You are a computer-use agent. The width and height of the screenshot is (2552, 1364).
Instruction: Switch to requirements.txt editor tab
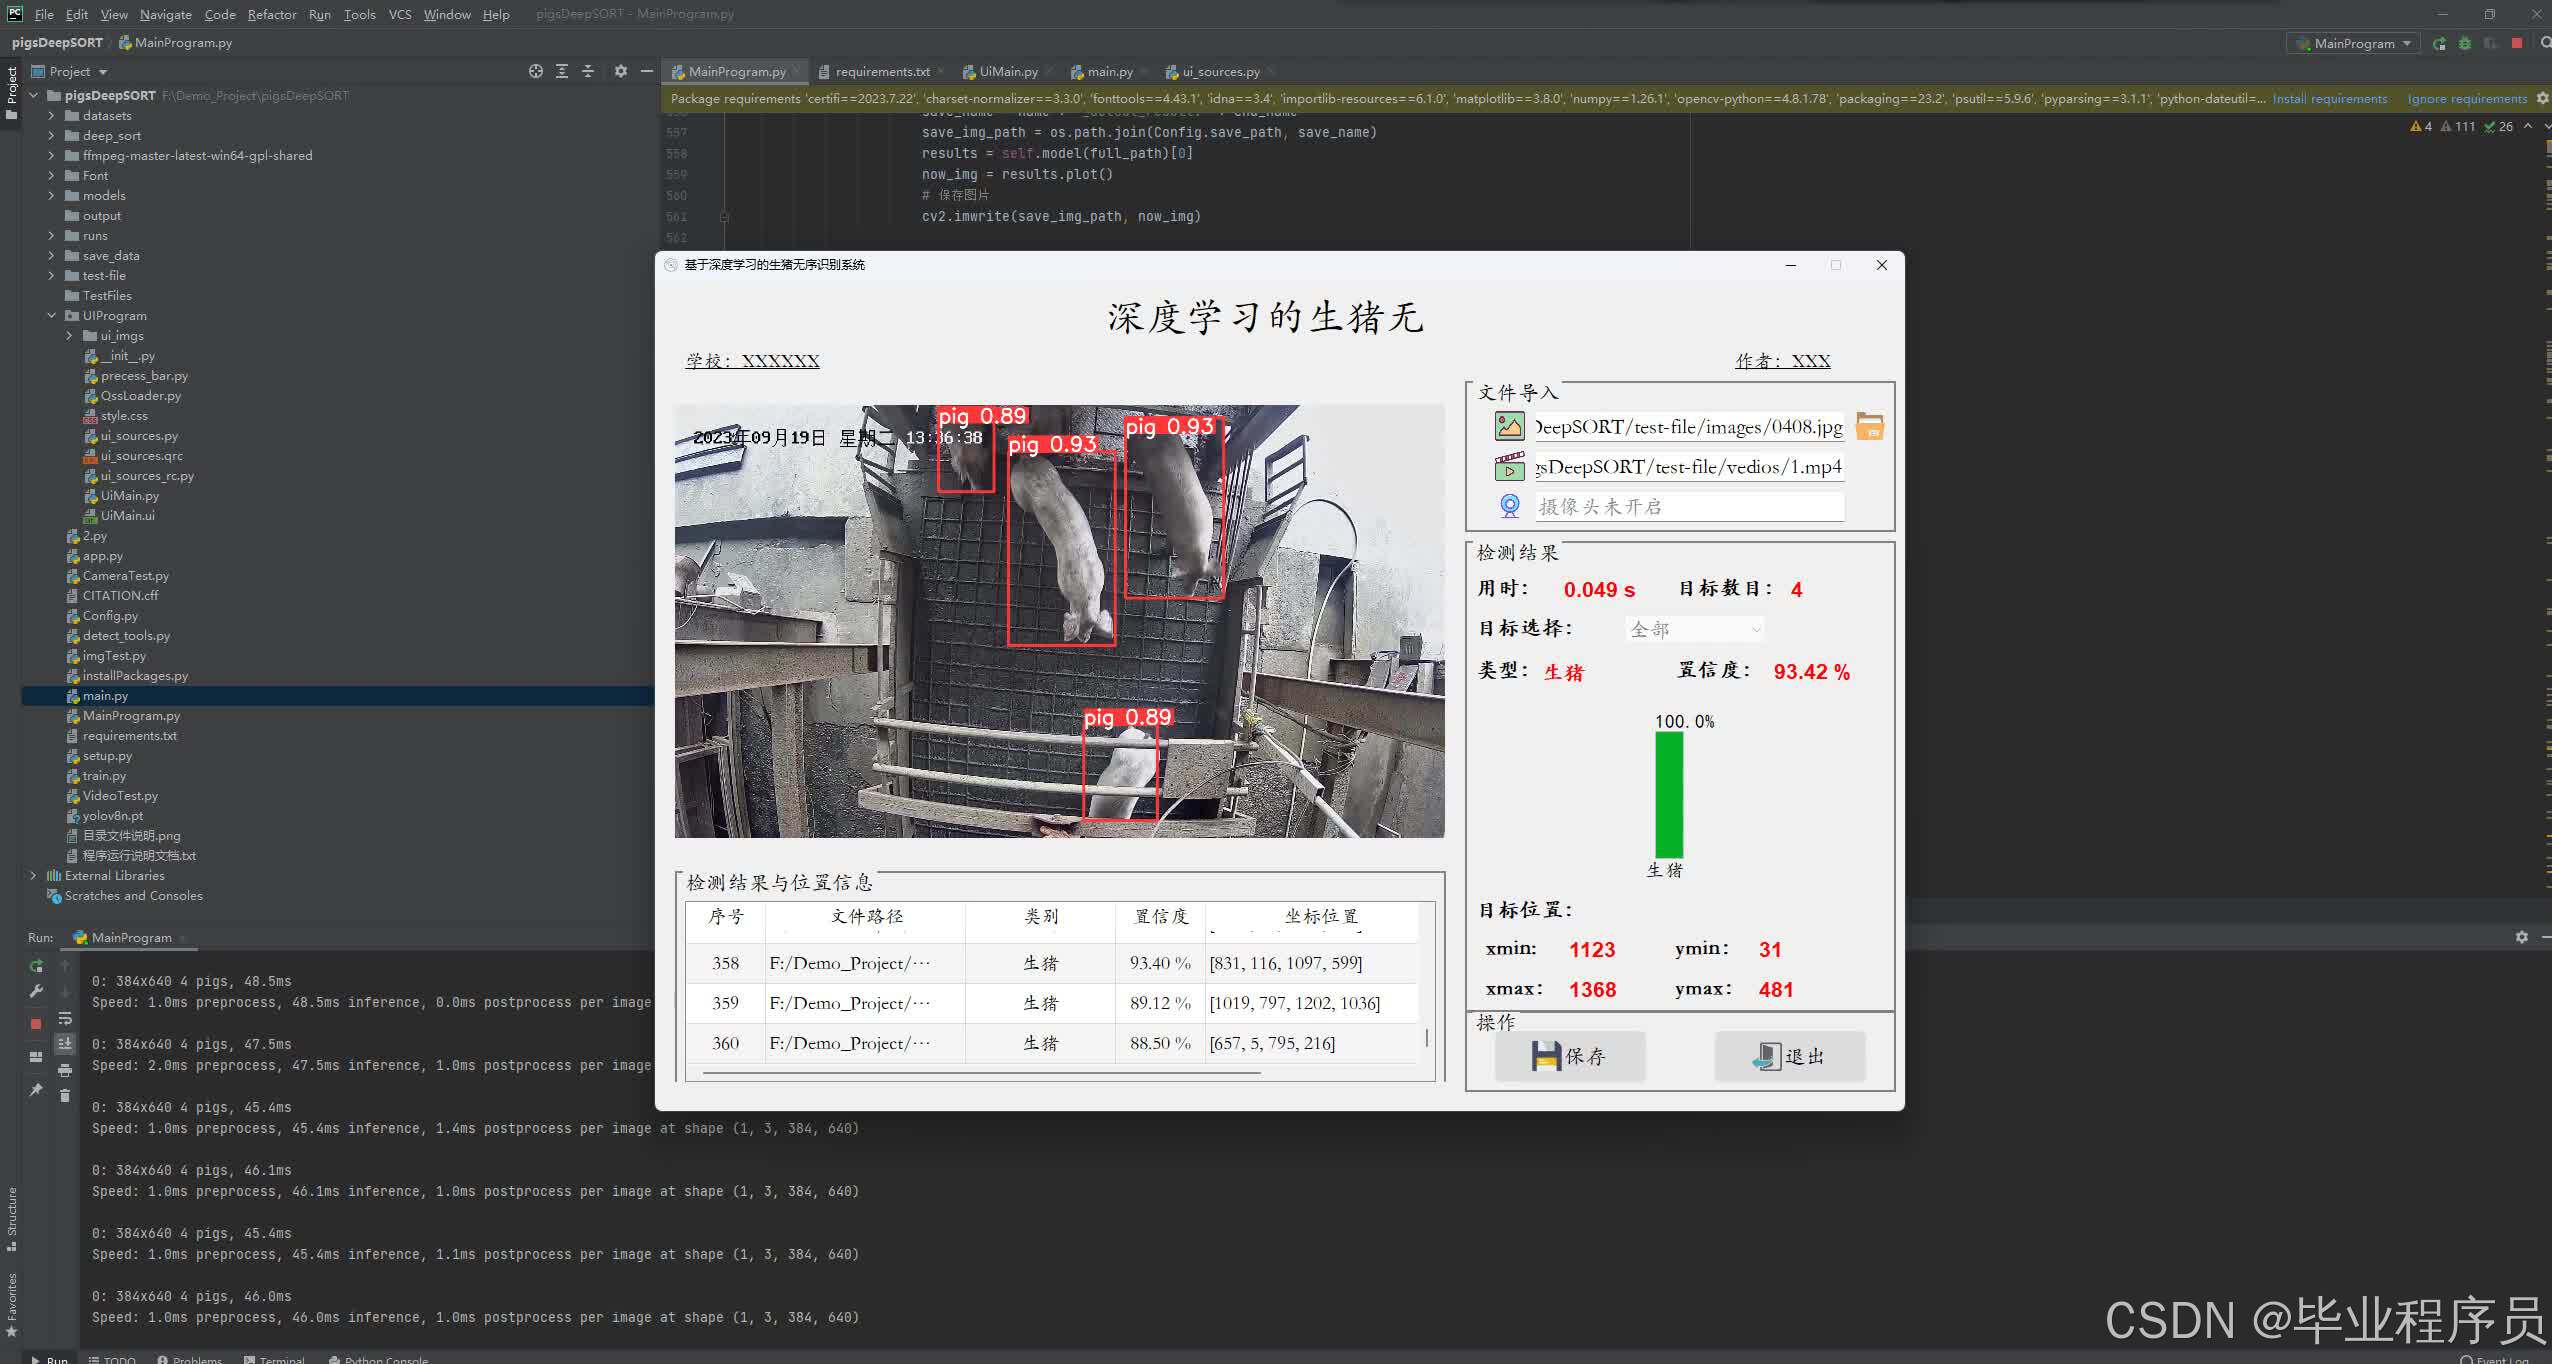pos(881,71)
